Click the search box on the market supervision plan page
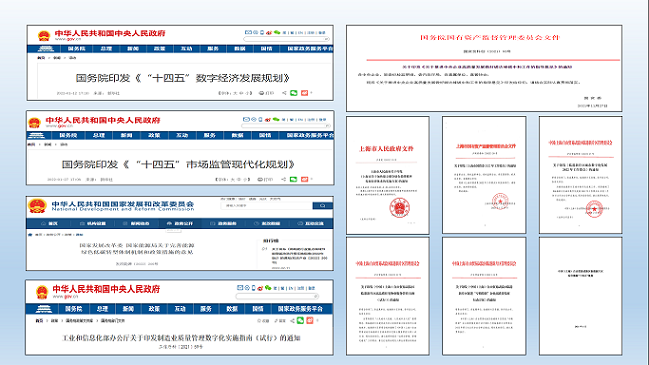The width and height of the screenshot is (649, 365). pyautogui.click(x=286, y=125)
